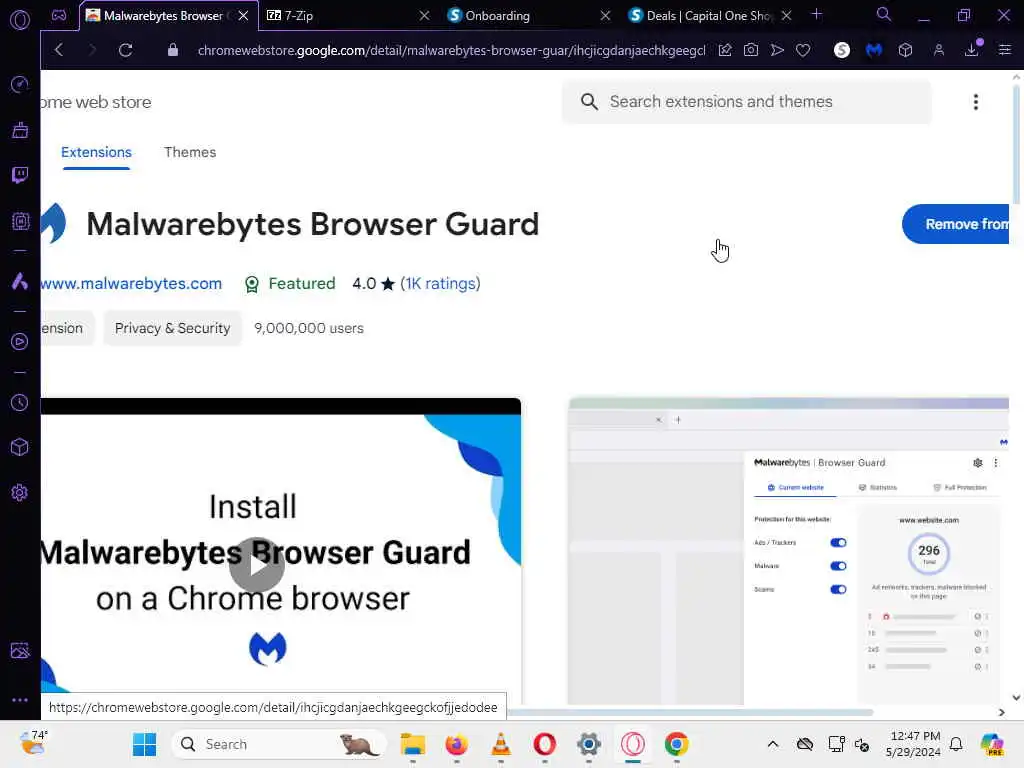The width and height of the screenshot is (1024, 768).
Task: Open the send-to-My-Flow arrow icon
Action: click(777, 50)
